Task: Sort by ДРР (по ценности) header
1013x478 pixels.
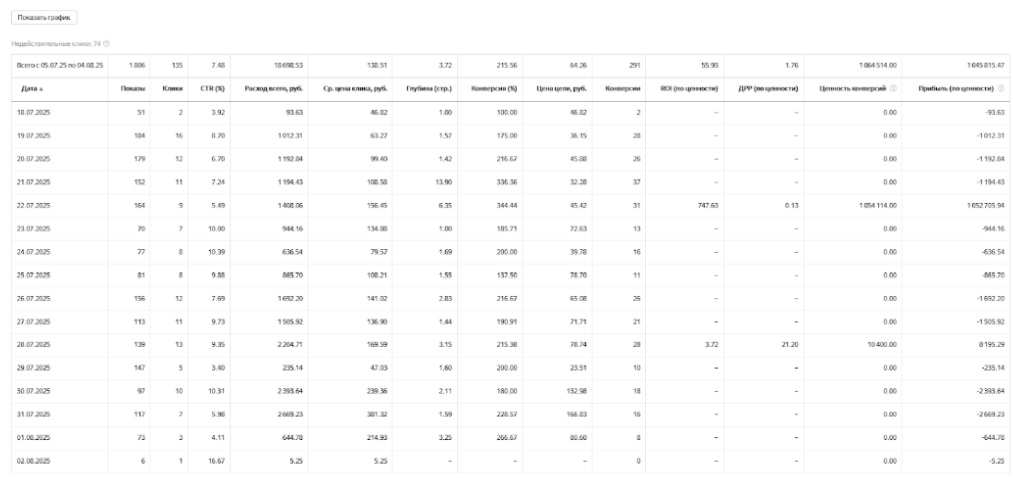Action: point(769,88)
